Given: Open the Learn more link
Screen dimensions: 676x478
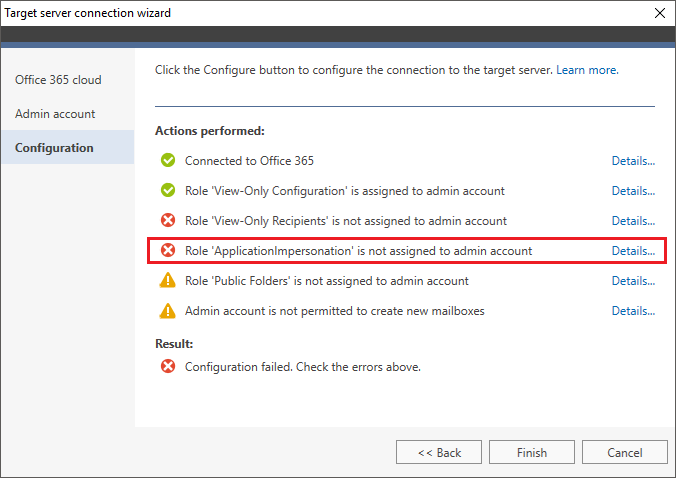Looking at the screenshot, I should (x=587, y=70).
